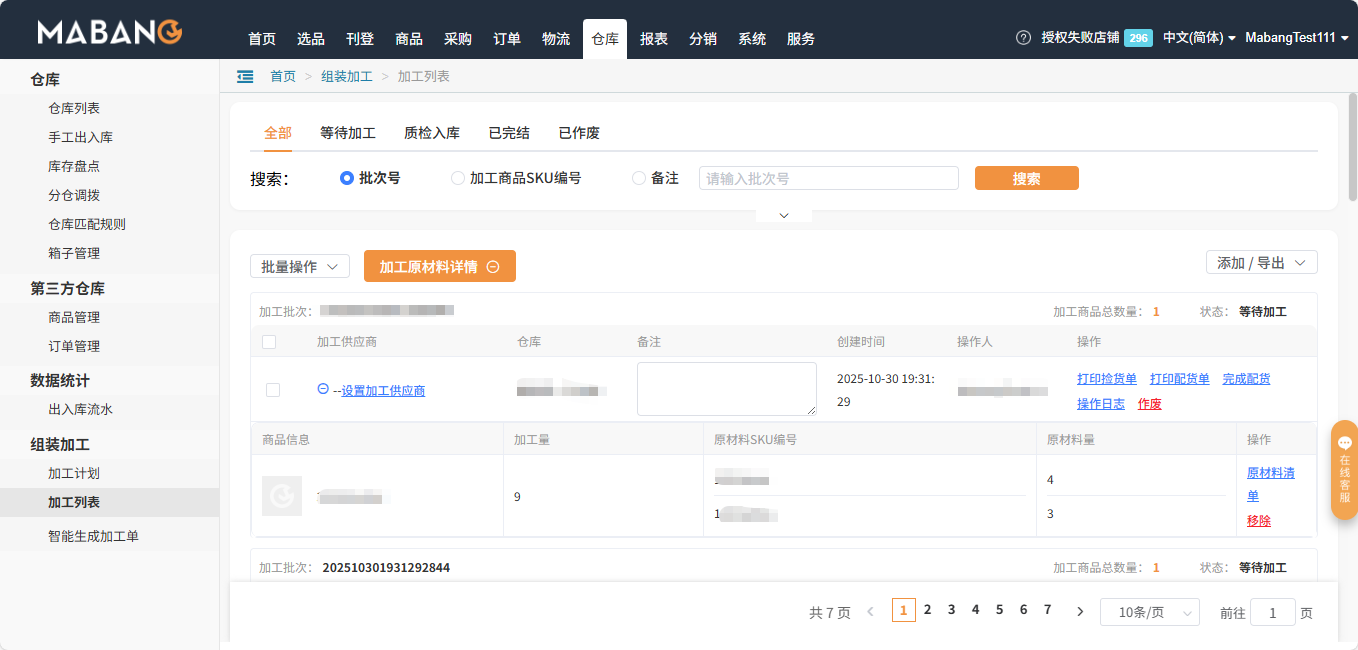Open the 订单 menu in the top navigation
This screenshot has width=1358, height=650.
pos(507,39)
